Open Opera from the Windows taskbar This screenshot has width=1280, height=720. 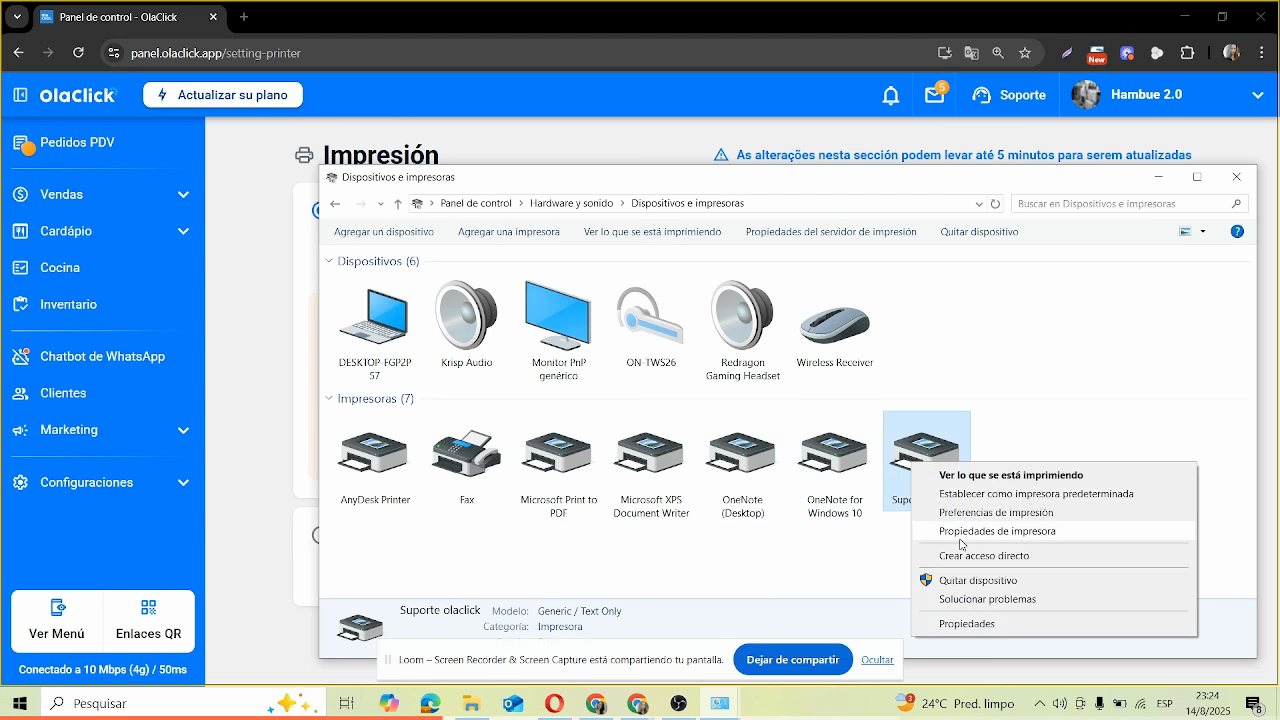(554, 703)
